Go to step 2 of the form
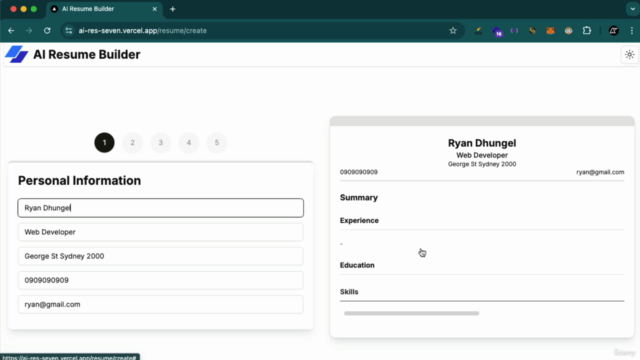The image size is (640, 360). coord(132,142)
